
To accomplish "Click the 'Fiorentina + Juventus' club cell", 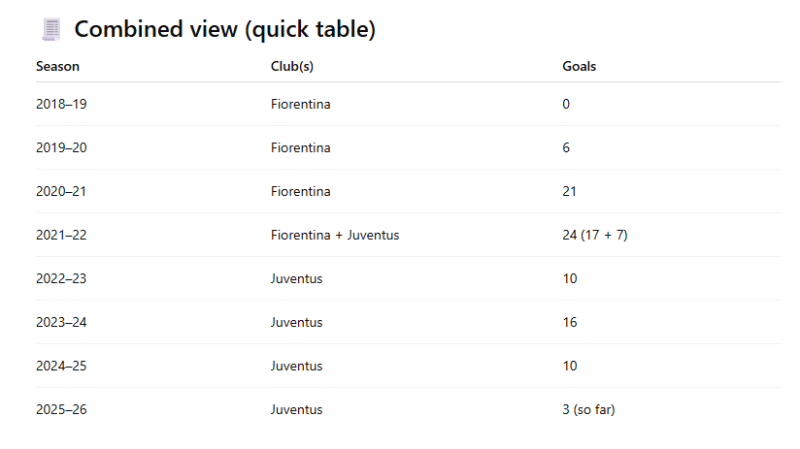I will (x=335, y=235).
